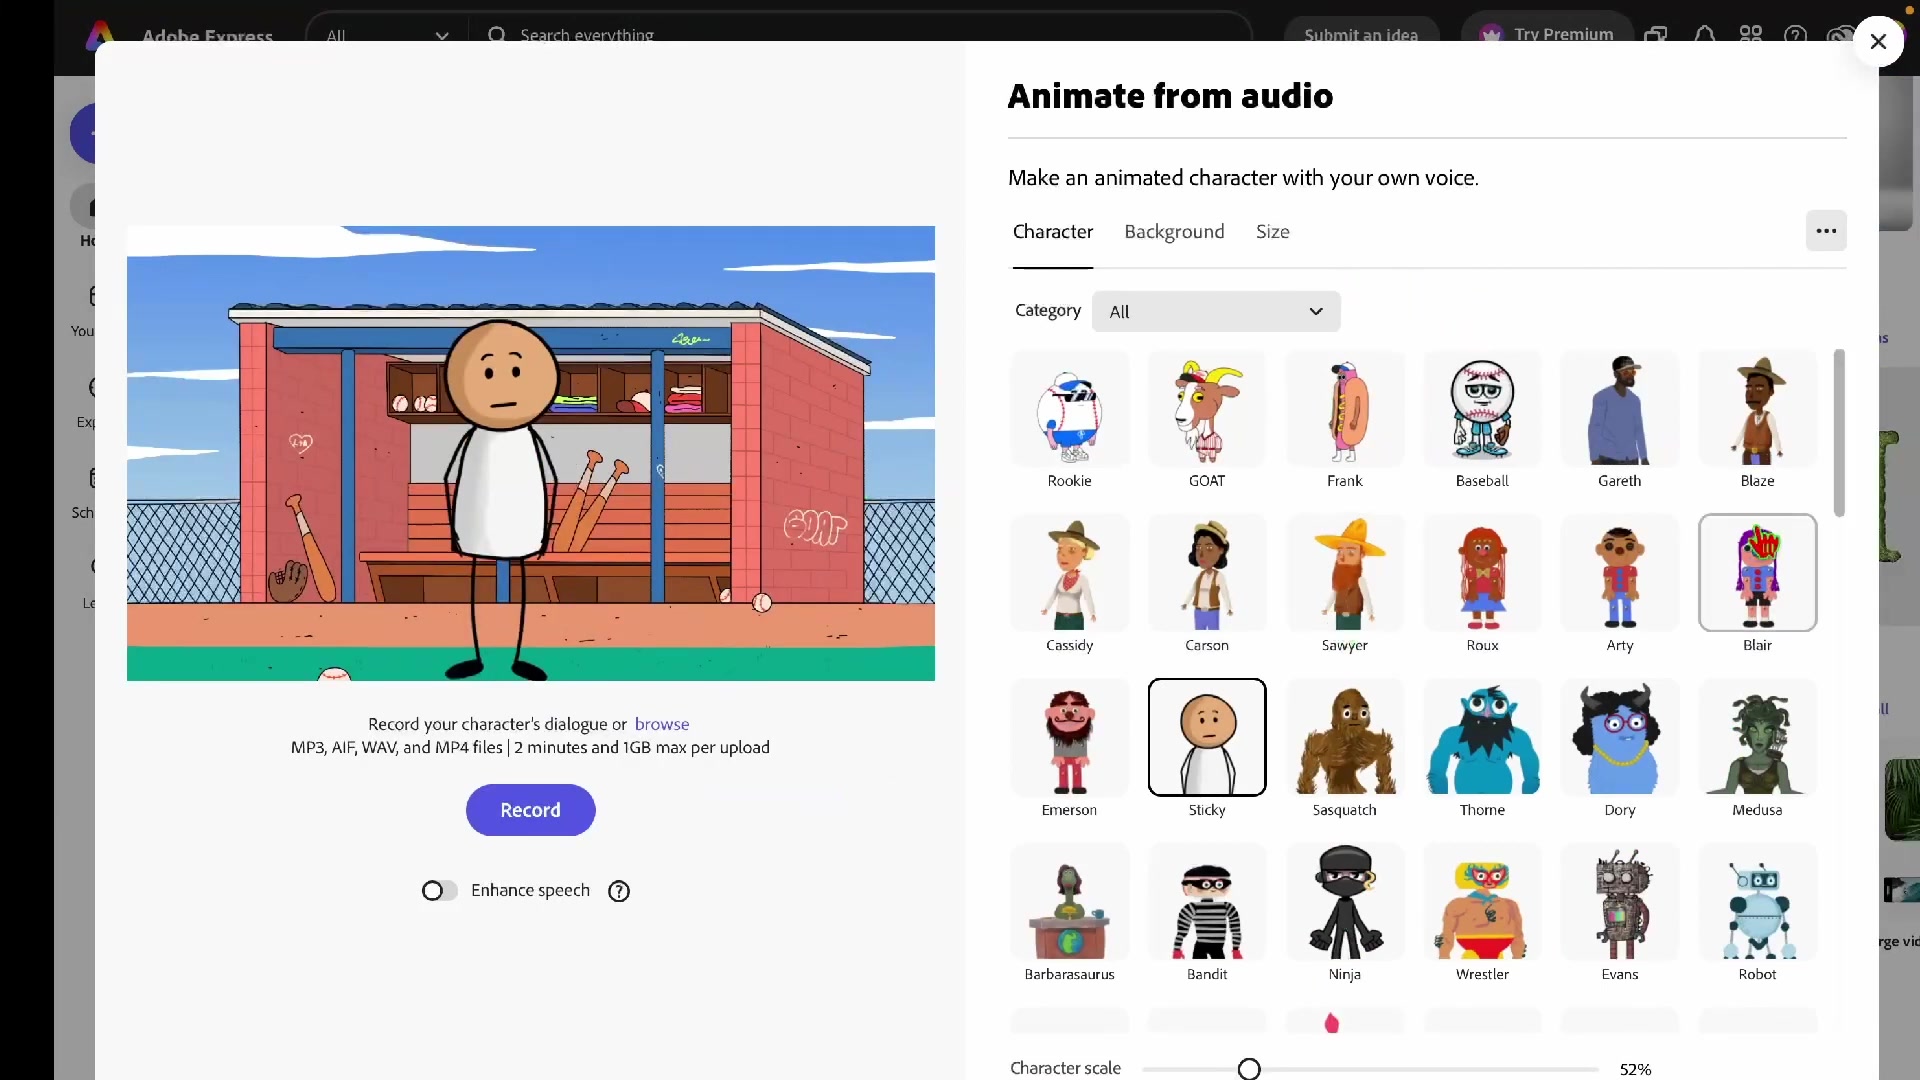Viewport: 1920px width, 1080px height.
Task: Click the Record button
Action: [530, 810]
